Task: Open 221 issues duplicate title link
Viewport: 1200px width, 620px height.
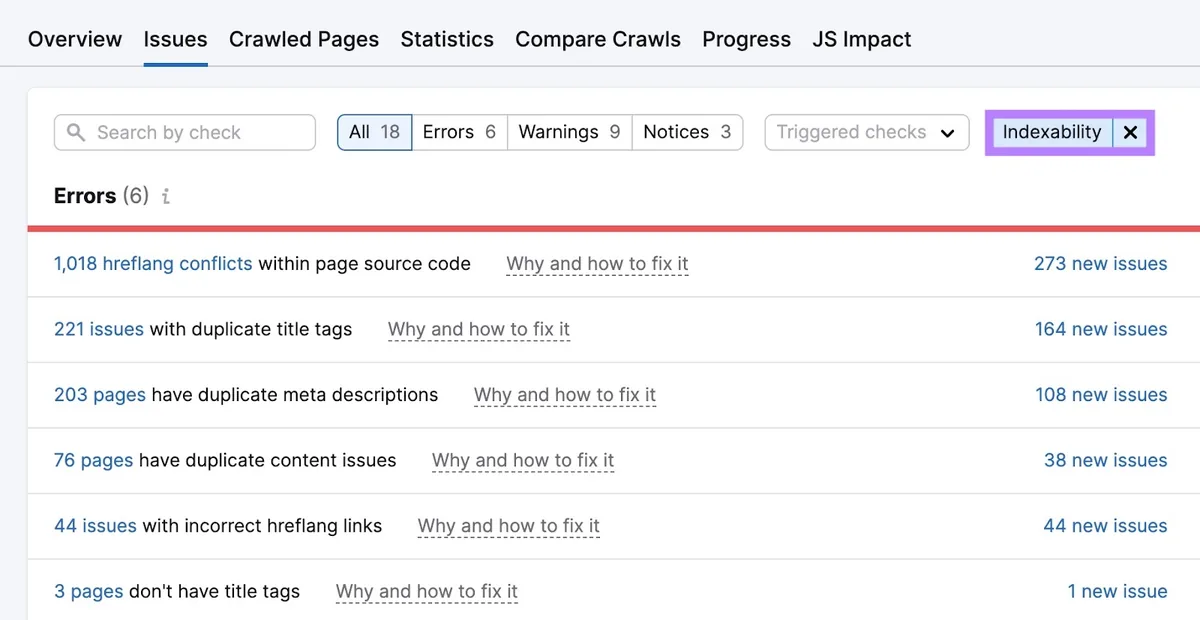Action: coord(99,329)
